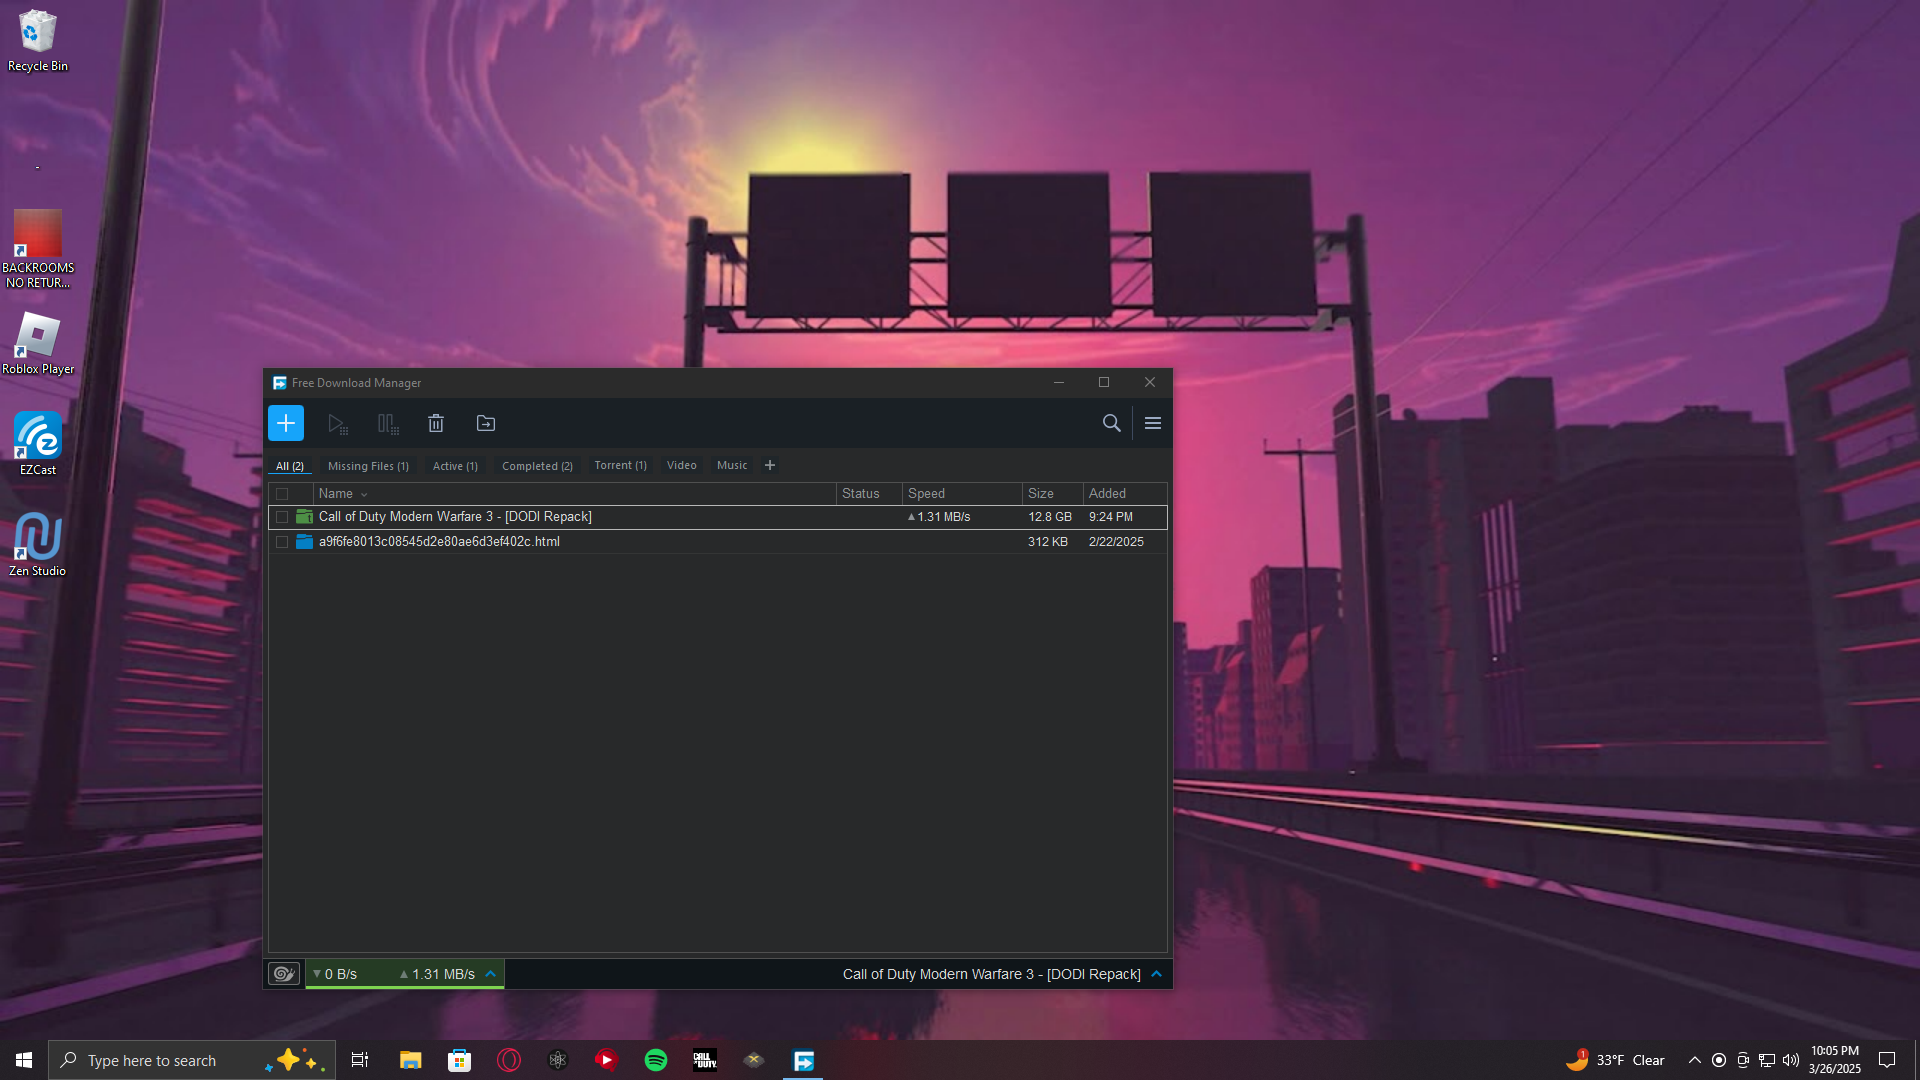
Task: Open the hamburger main menu
Action: tap(1153, 423)
